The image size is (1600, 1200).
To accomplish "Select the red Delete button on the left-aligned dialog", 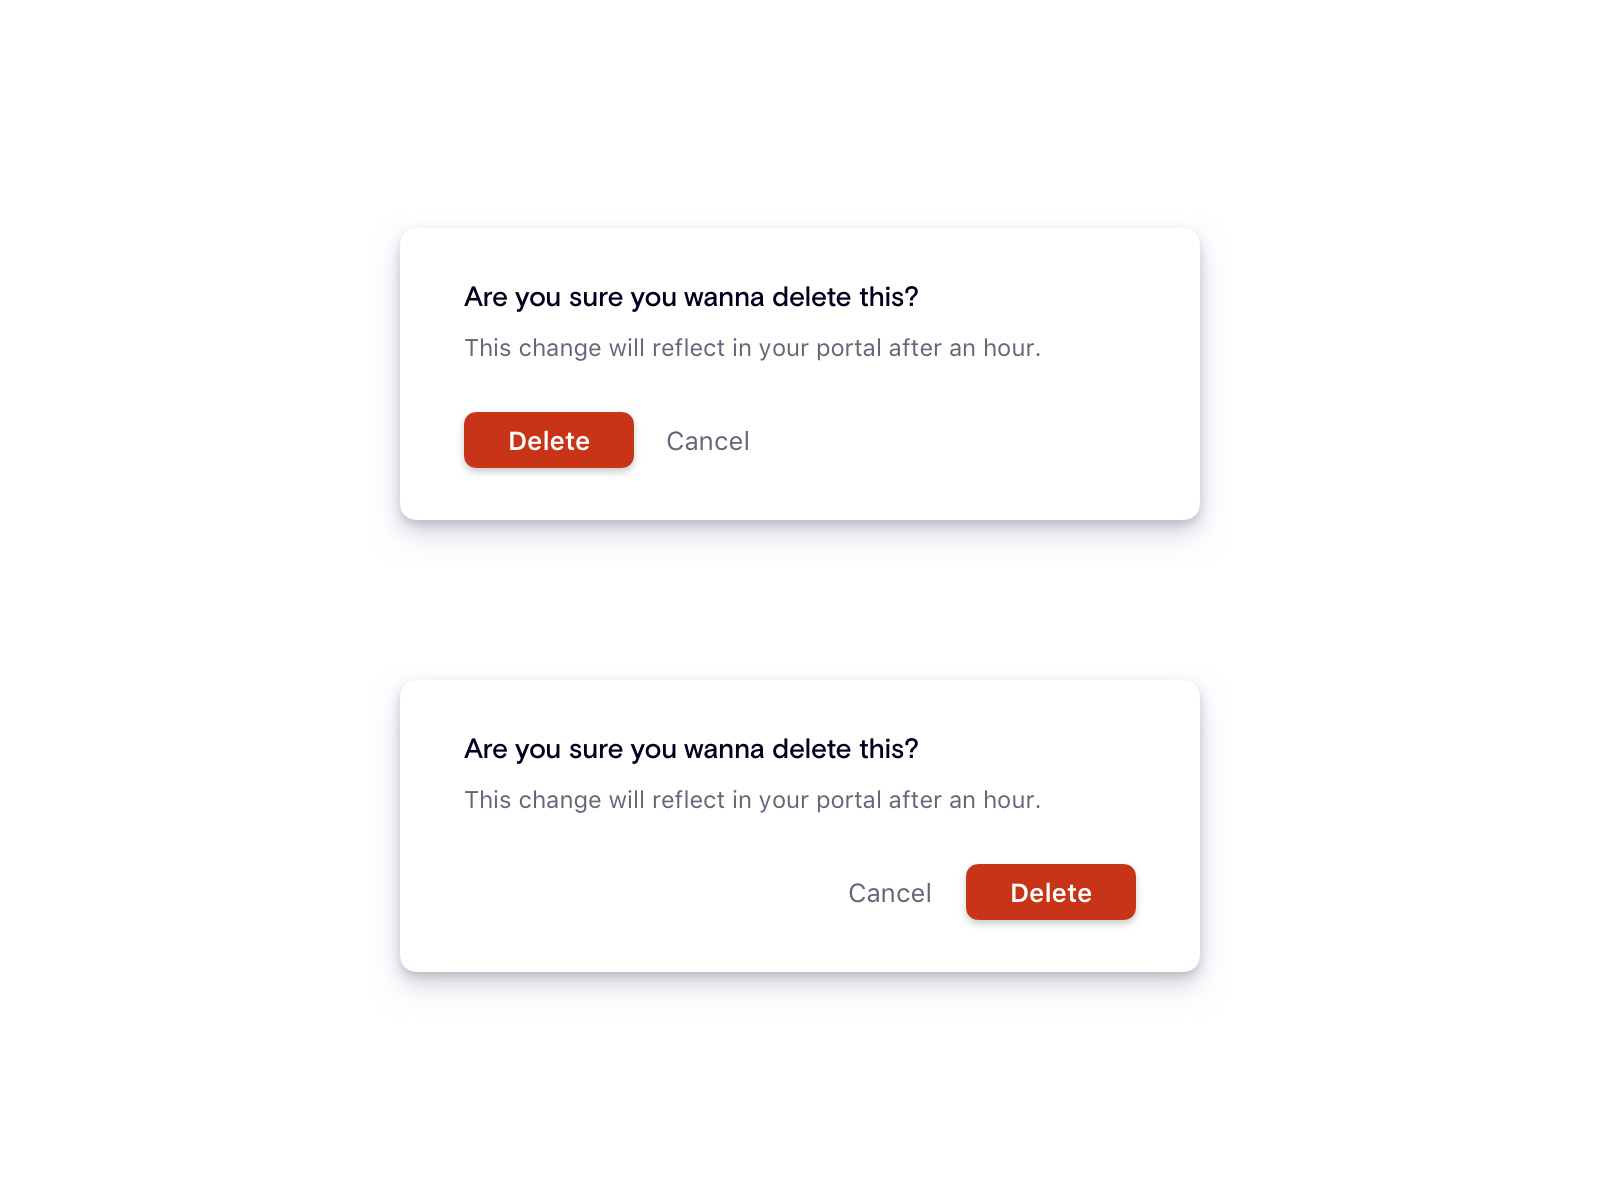I will 548,440.
